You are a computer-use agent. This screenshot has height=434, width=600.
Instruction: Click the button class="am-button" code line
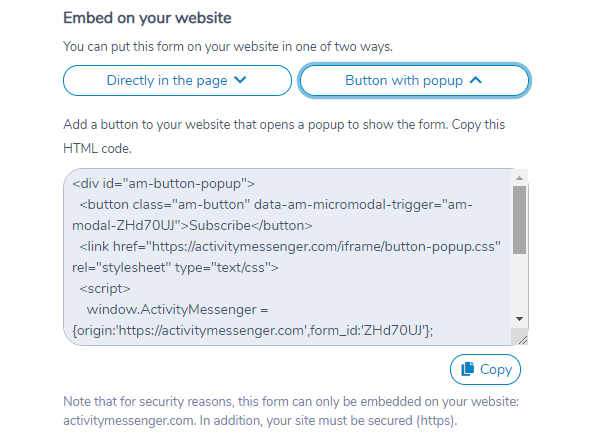click(x=276, y=205)
